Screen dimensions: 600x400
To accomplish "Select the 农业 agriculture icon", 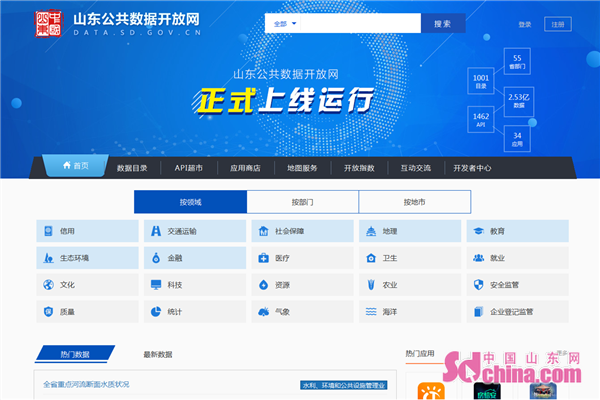I will point(371,285).
